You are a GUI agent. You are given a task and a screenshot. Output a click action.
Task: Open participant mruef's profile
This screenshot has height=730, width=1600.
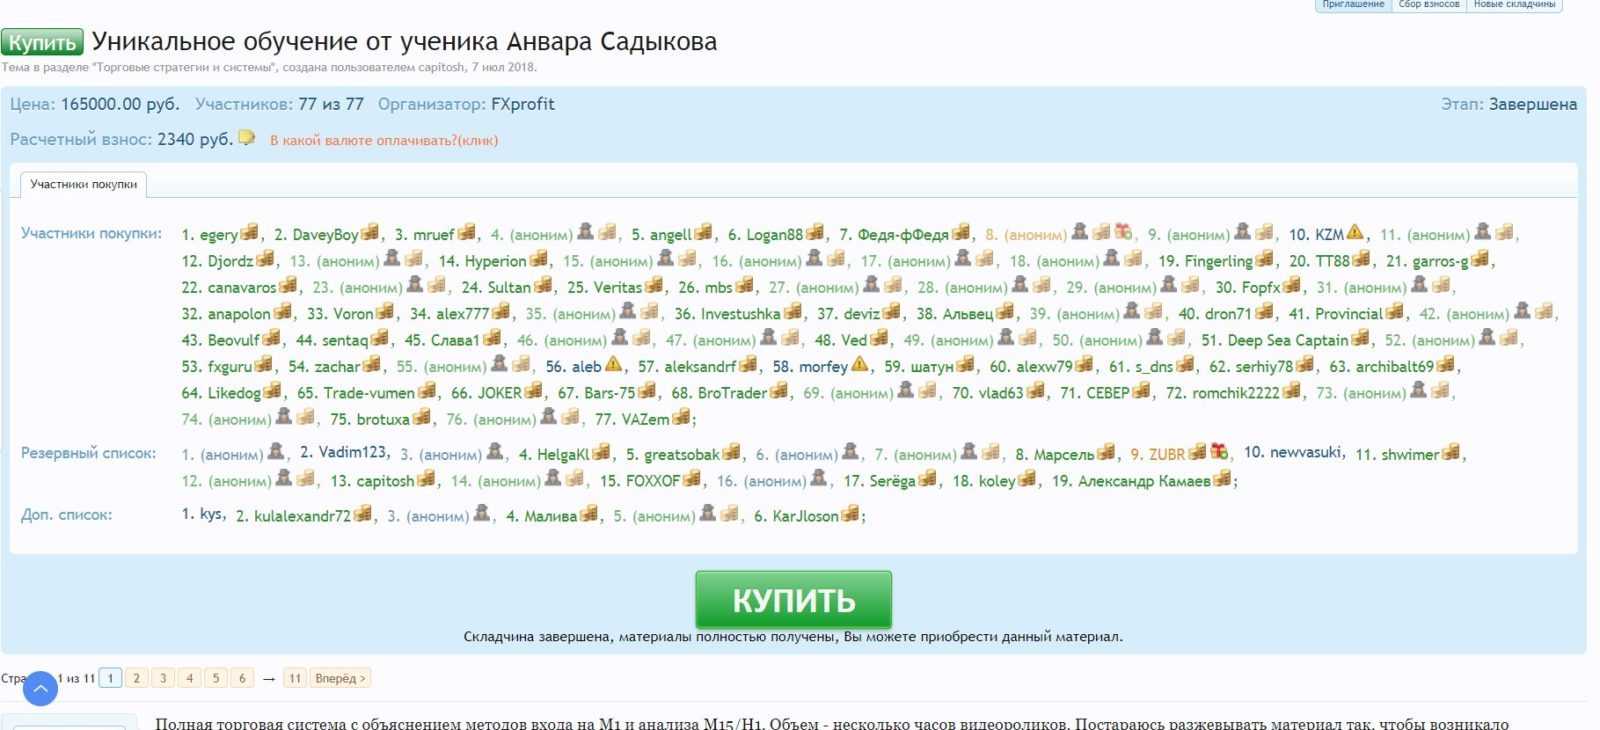tap(433, 235)
